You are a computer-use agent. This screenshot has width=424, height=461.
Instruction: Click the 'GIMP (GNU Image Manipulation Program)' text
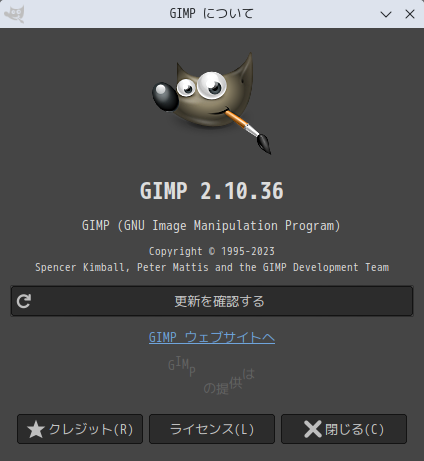211,226
